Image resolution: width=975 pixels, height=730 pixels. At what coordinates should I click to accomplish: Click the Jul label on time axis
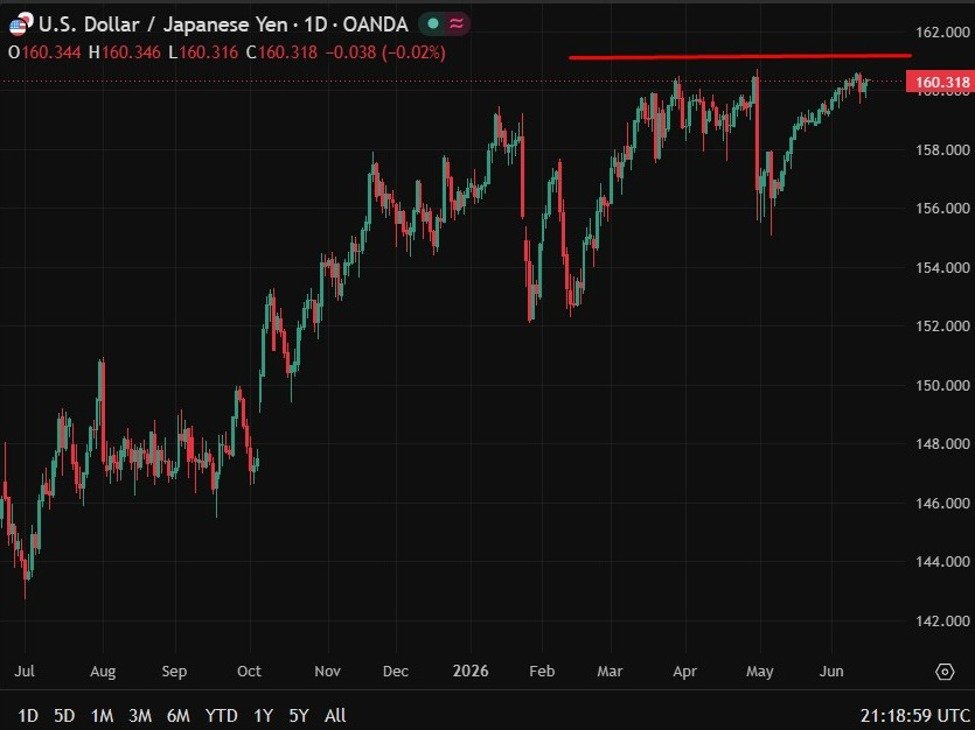tap(24, 672)
